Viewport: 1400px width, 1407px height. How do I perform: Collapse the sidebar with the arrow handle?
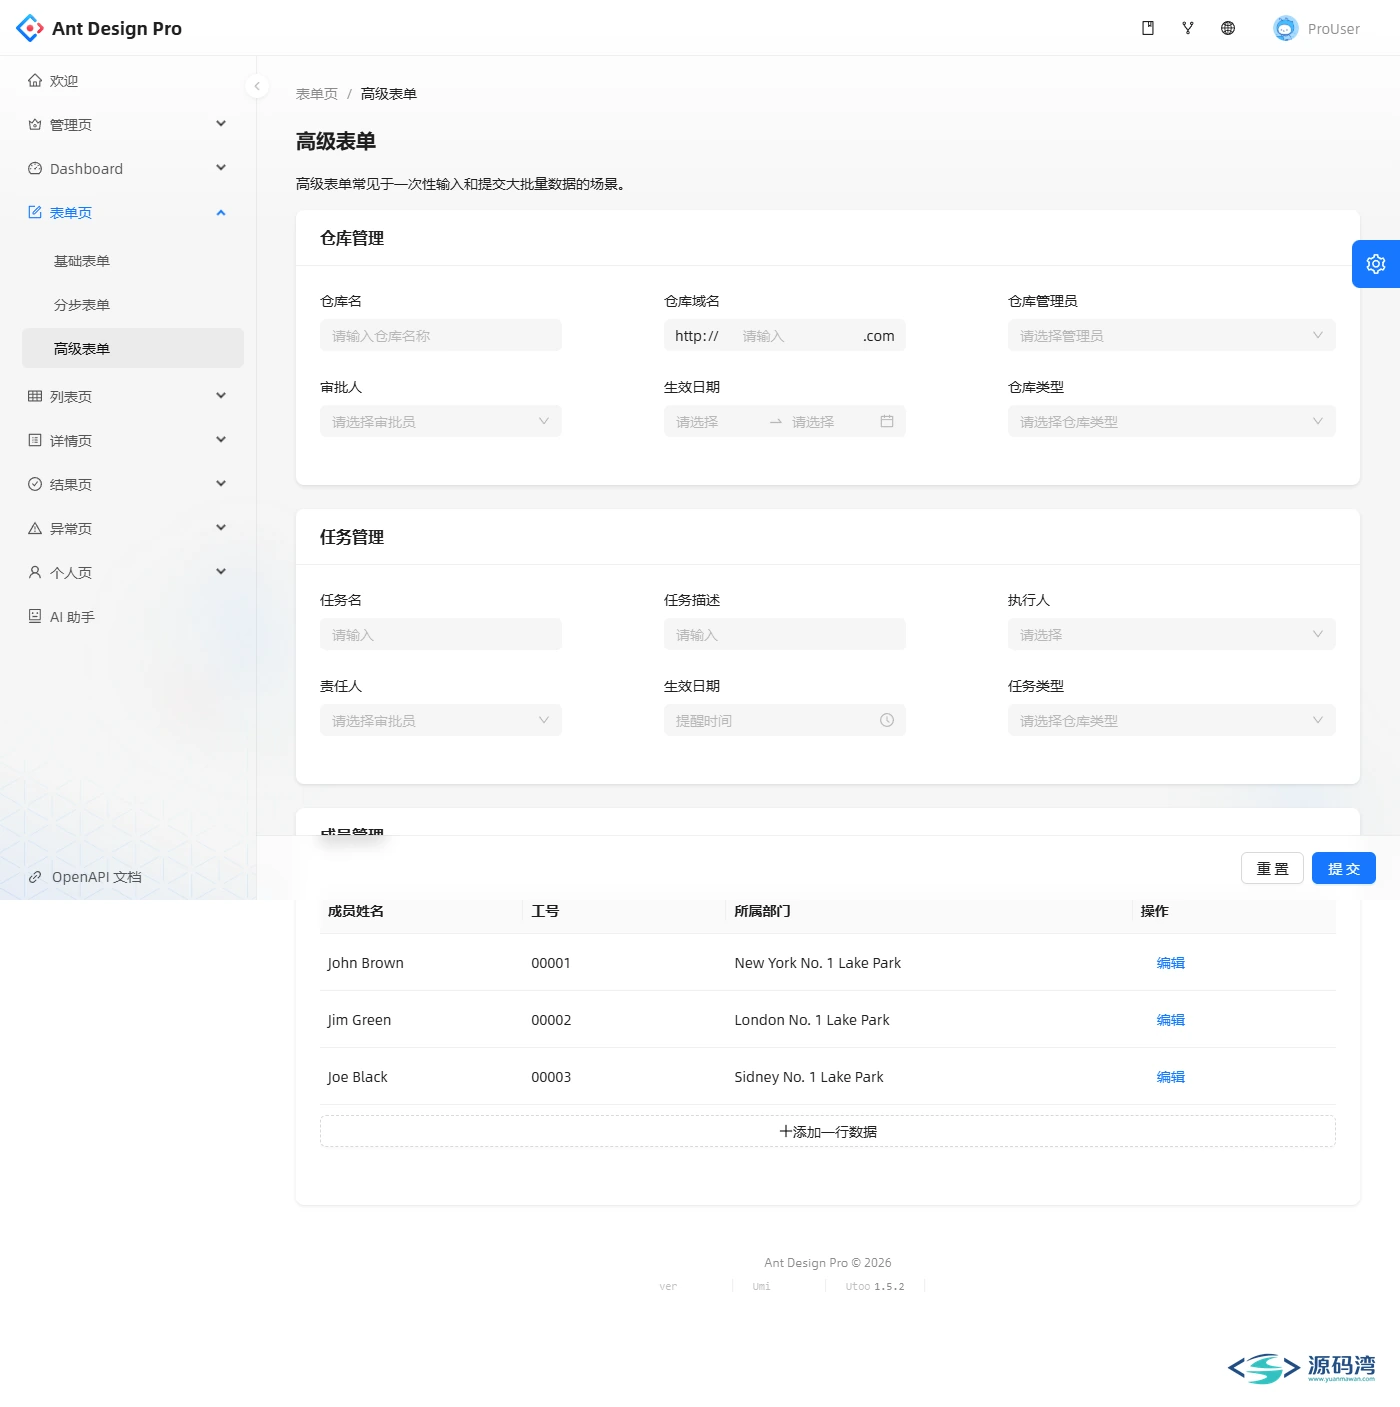tap(257, 86)
